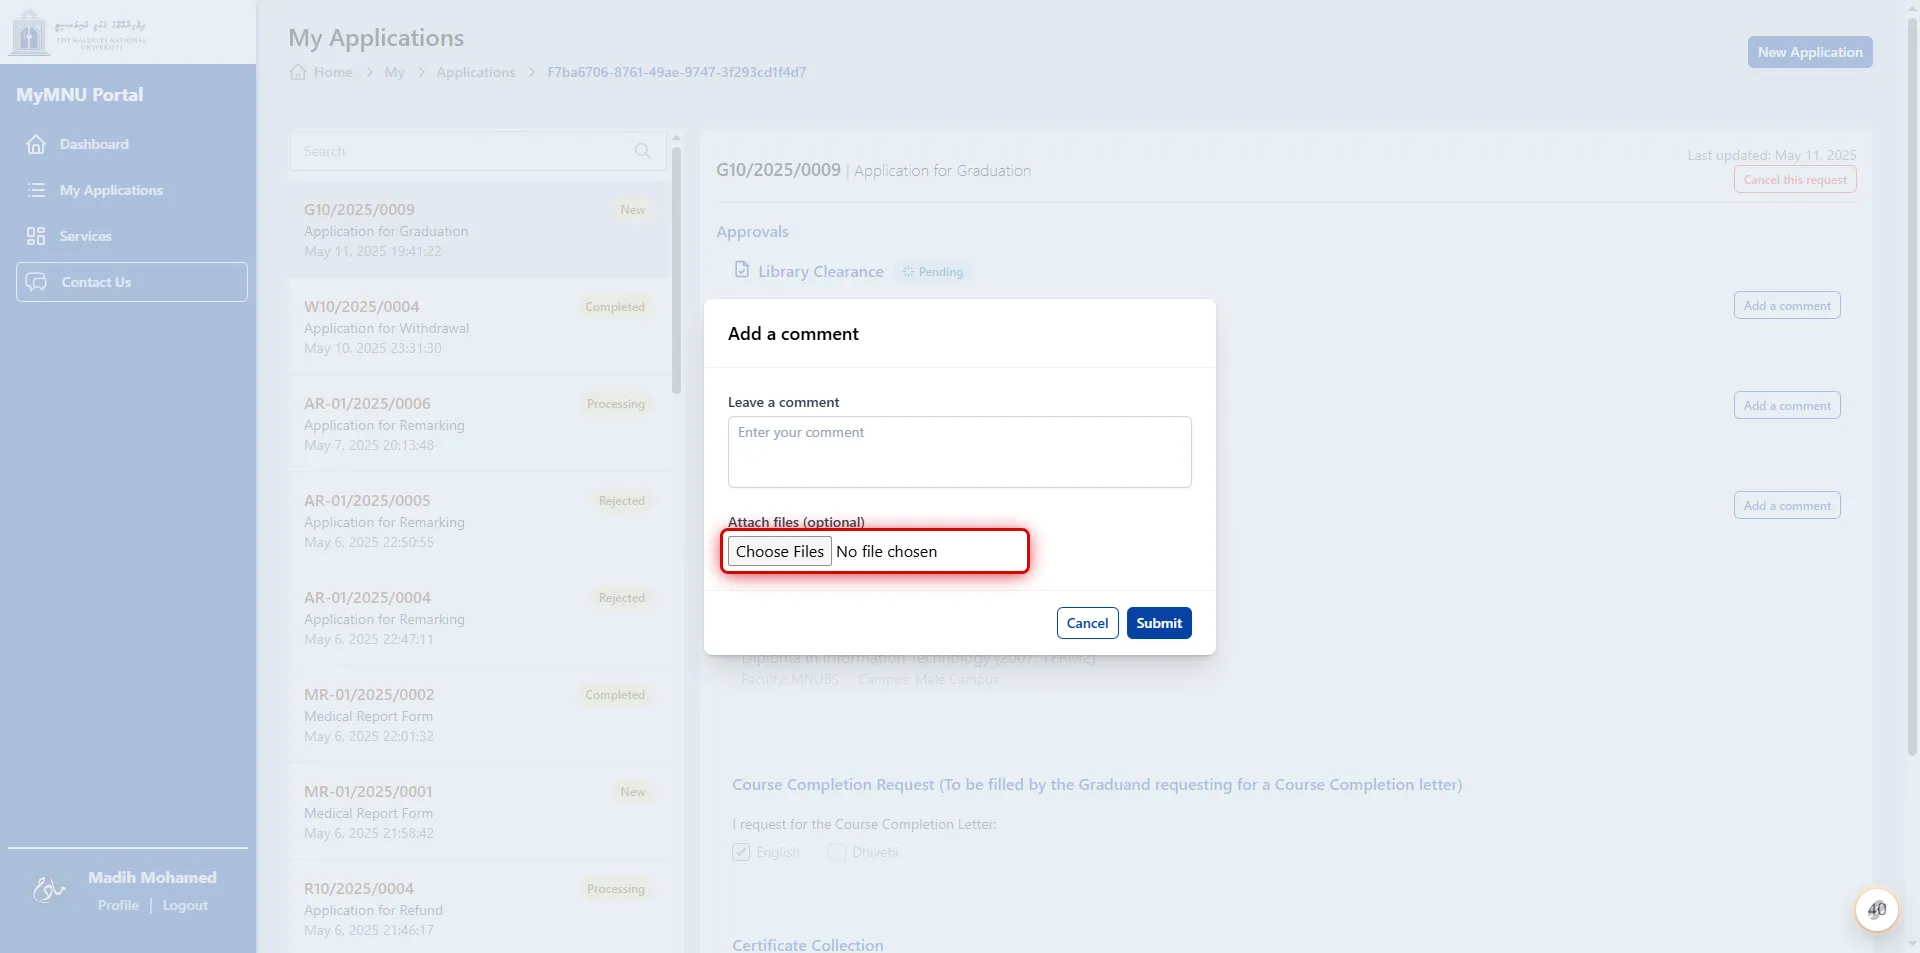Open My Applications in the sidebar
This screenshot has width=1920, height=953.
pyautogui.click(x=131, y=190)
